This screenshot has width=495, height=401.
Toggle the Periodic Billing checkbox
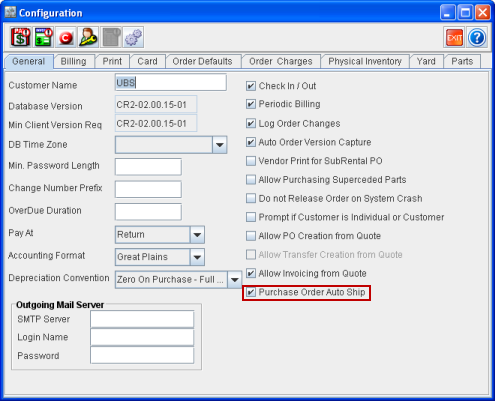click(251, 104)
